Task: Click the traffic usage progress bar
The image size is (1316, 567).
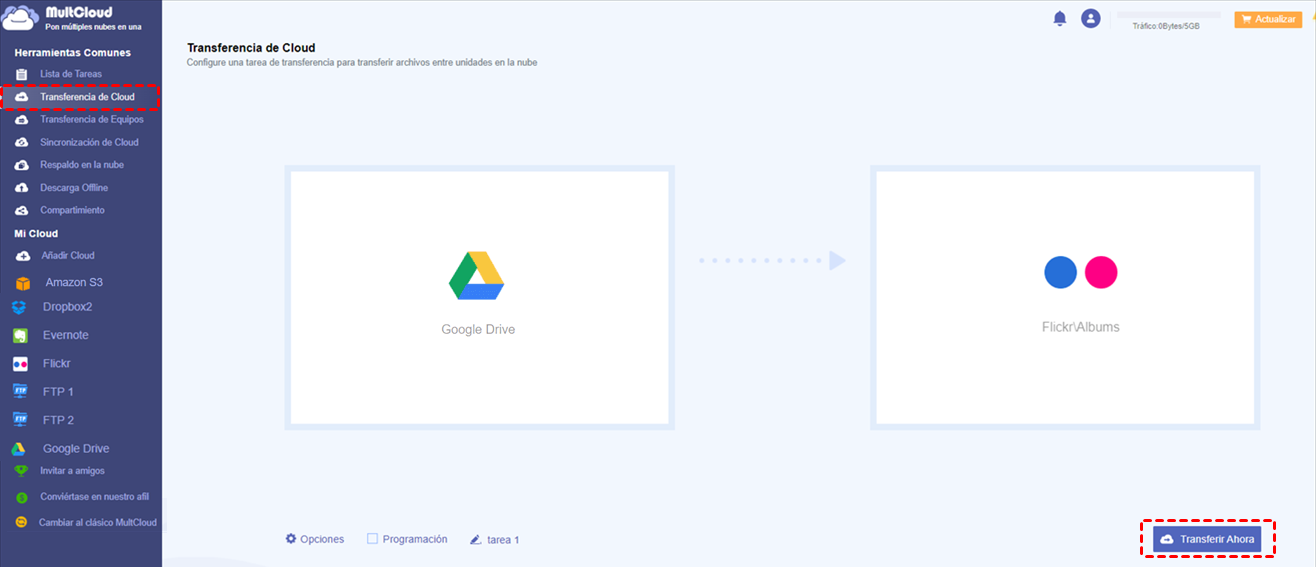Action: [x=1169, y=15]
